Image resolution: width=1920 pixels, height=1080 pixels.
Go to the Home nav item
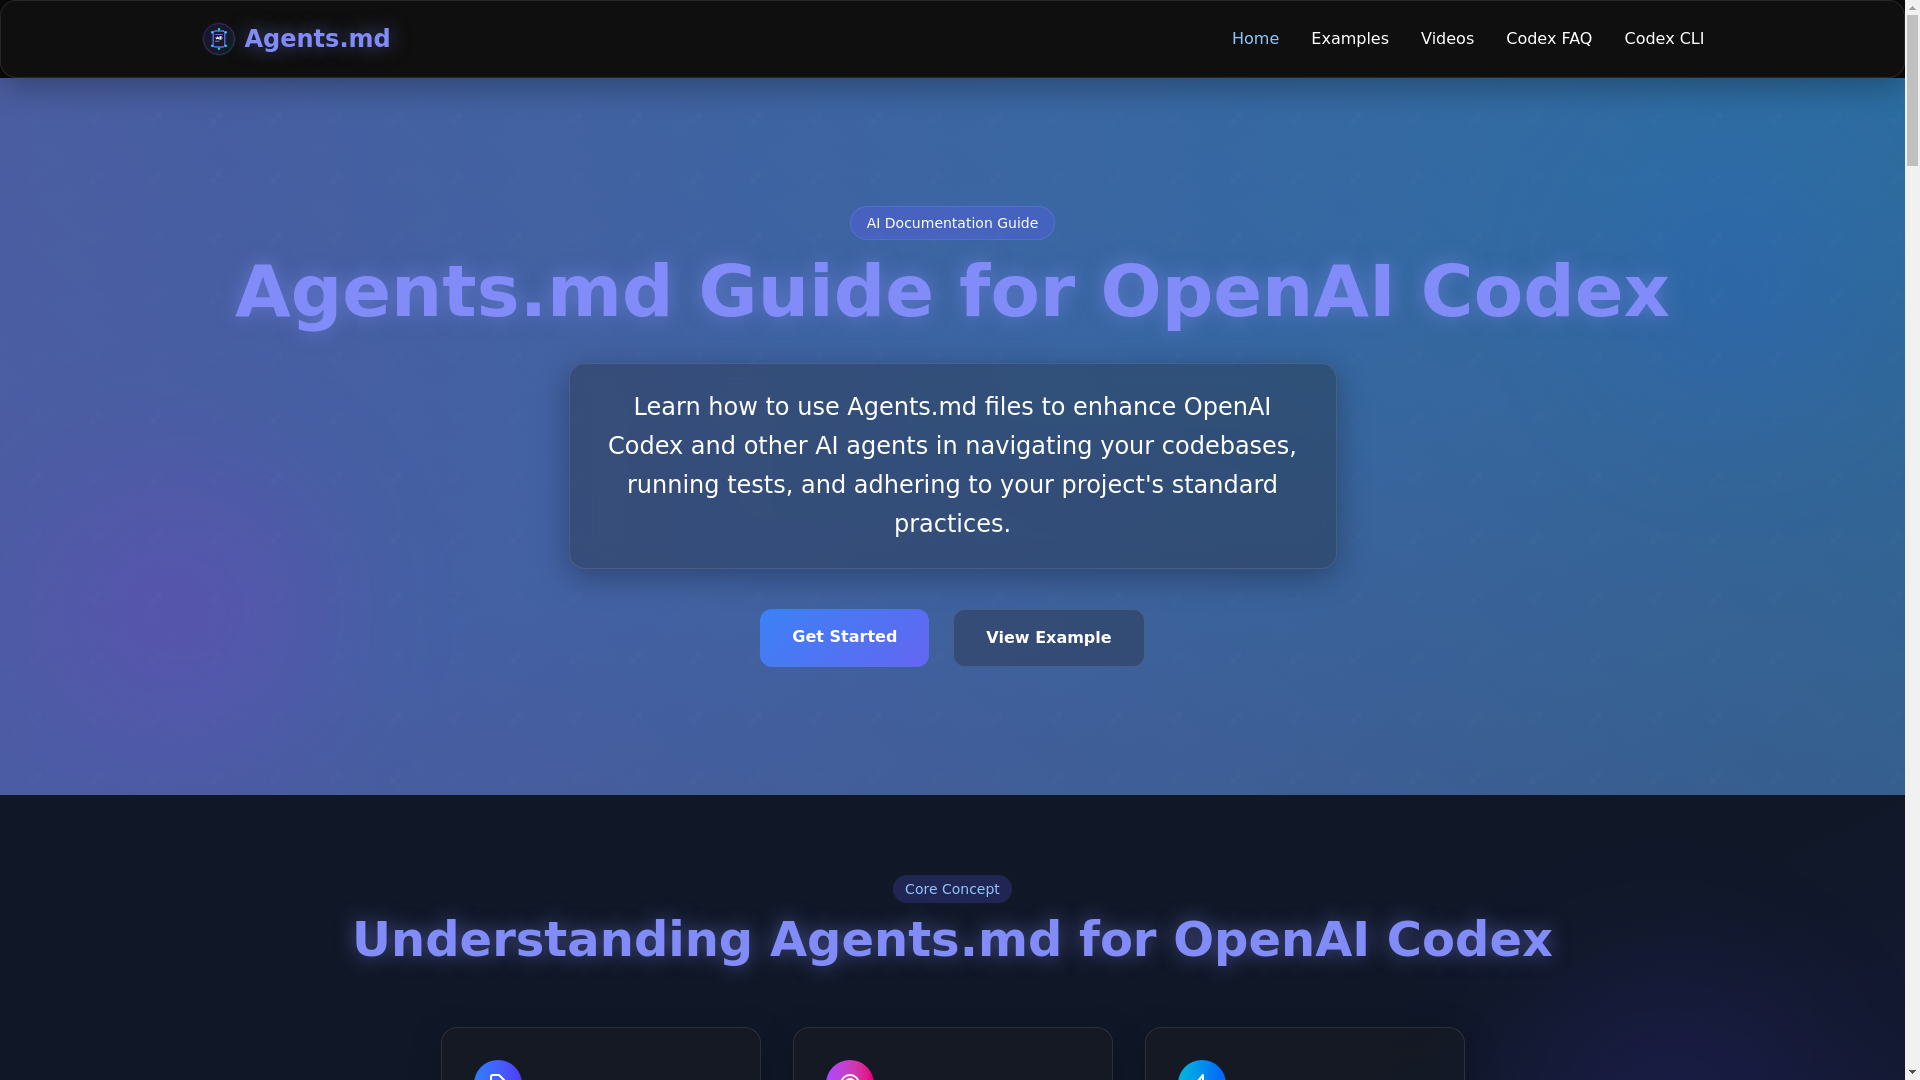coord(1255,39)
